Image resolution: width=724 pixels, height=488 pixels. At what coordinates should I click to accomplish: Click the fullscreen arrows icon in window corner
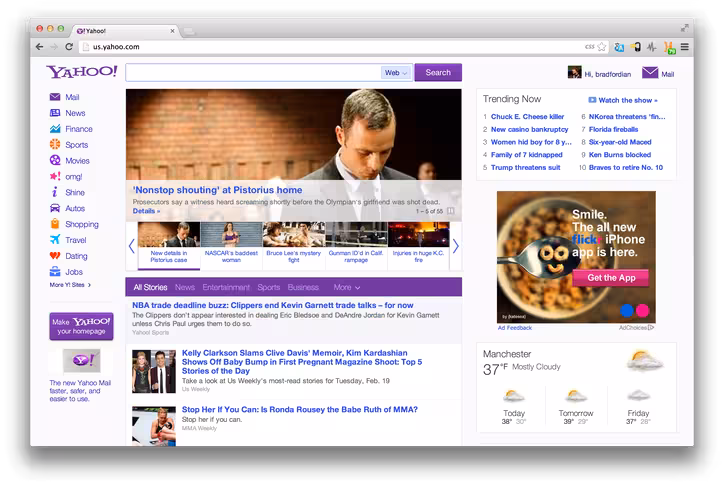point(684,28)
